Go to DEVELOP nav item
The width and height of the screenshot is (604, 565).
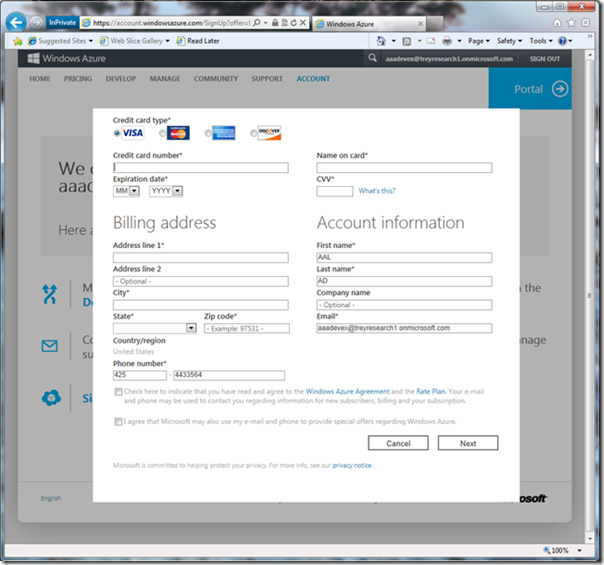[x=121, y=79]
